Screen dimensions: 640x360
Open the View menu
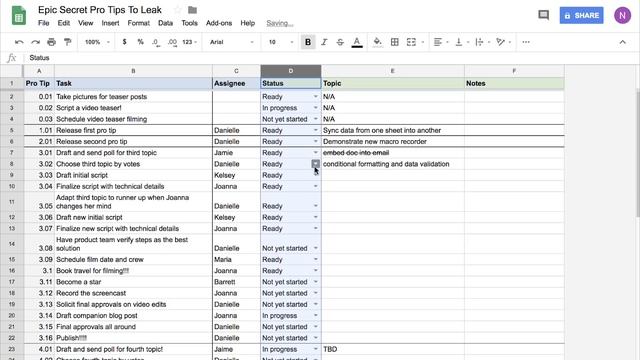(x=86, y=23)
